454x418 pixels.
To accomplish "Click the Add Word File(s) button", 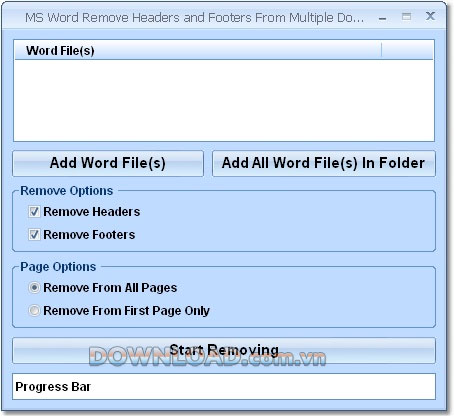I will tap(108, 163).
